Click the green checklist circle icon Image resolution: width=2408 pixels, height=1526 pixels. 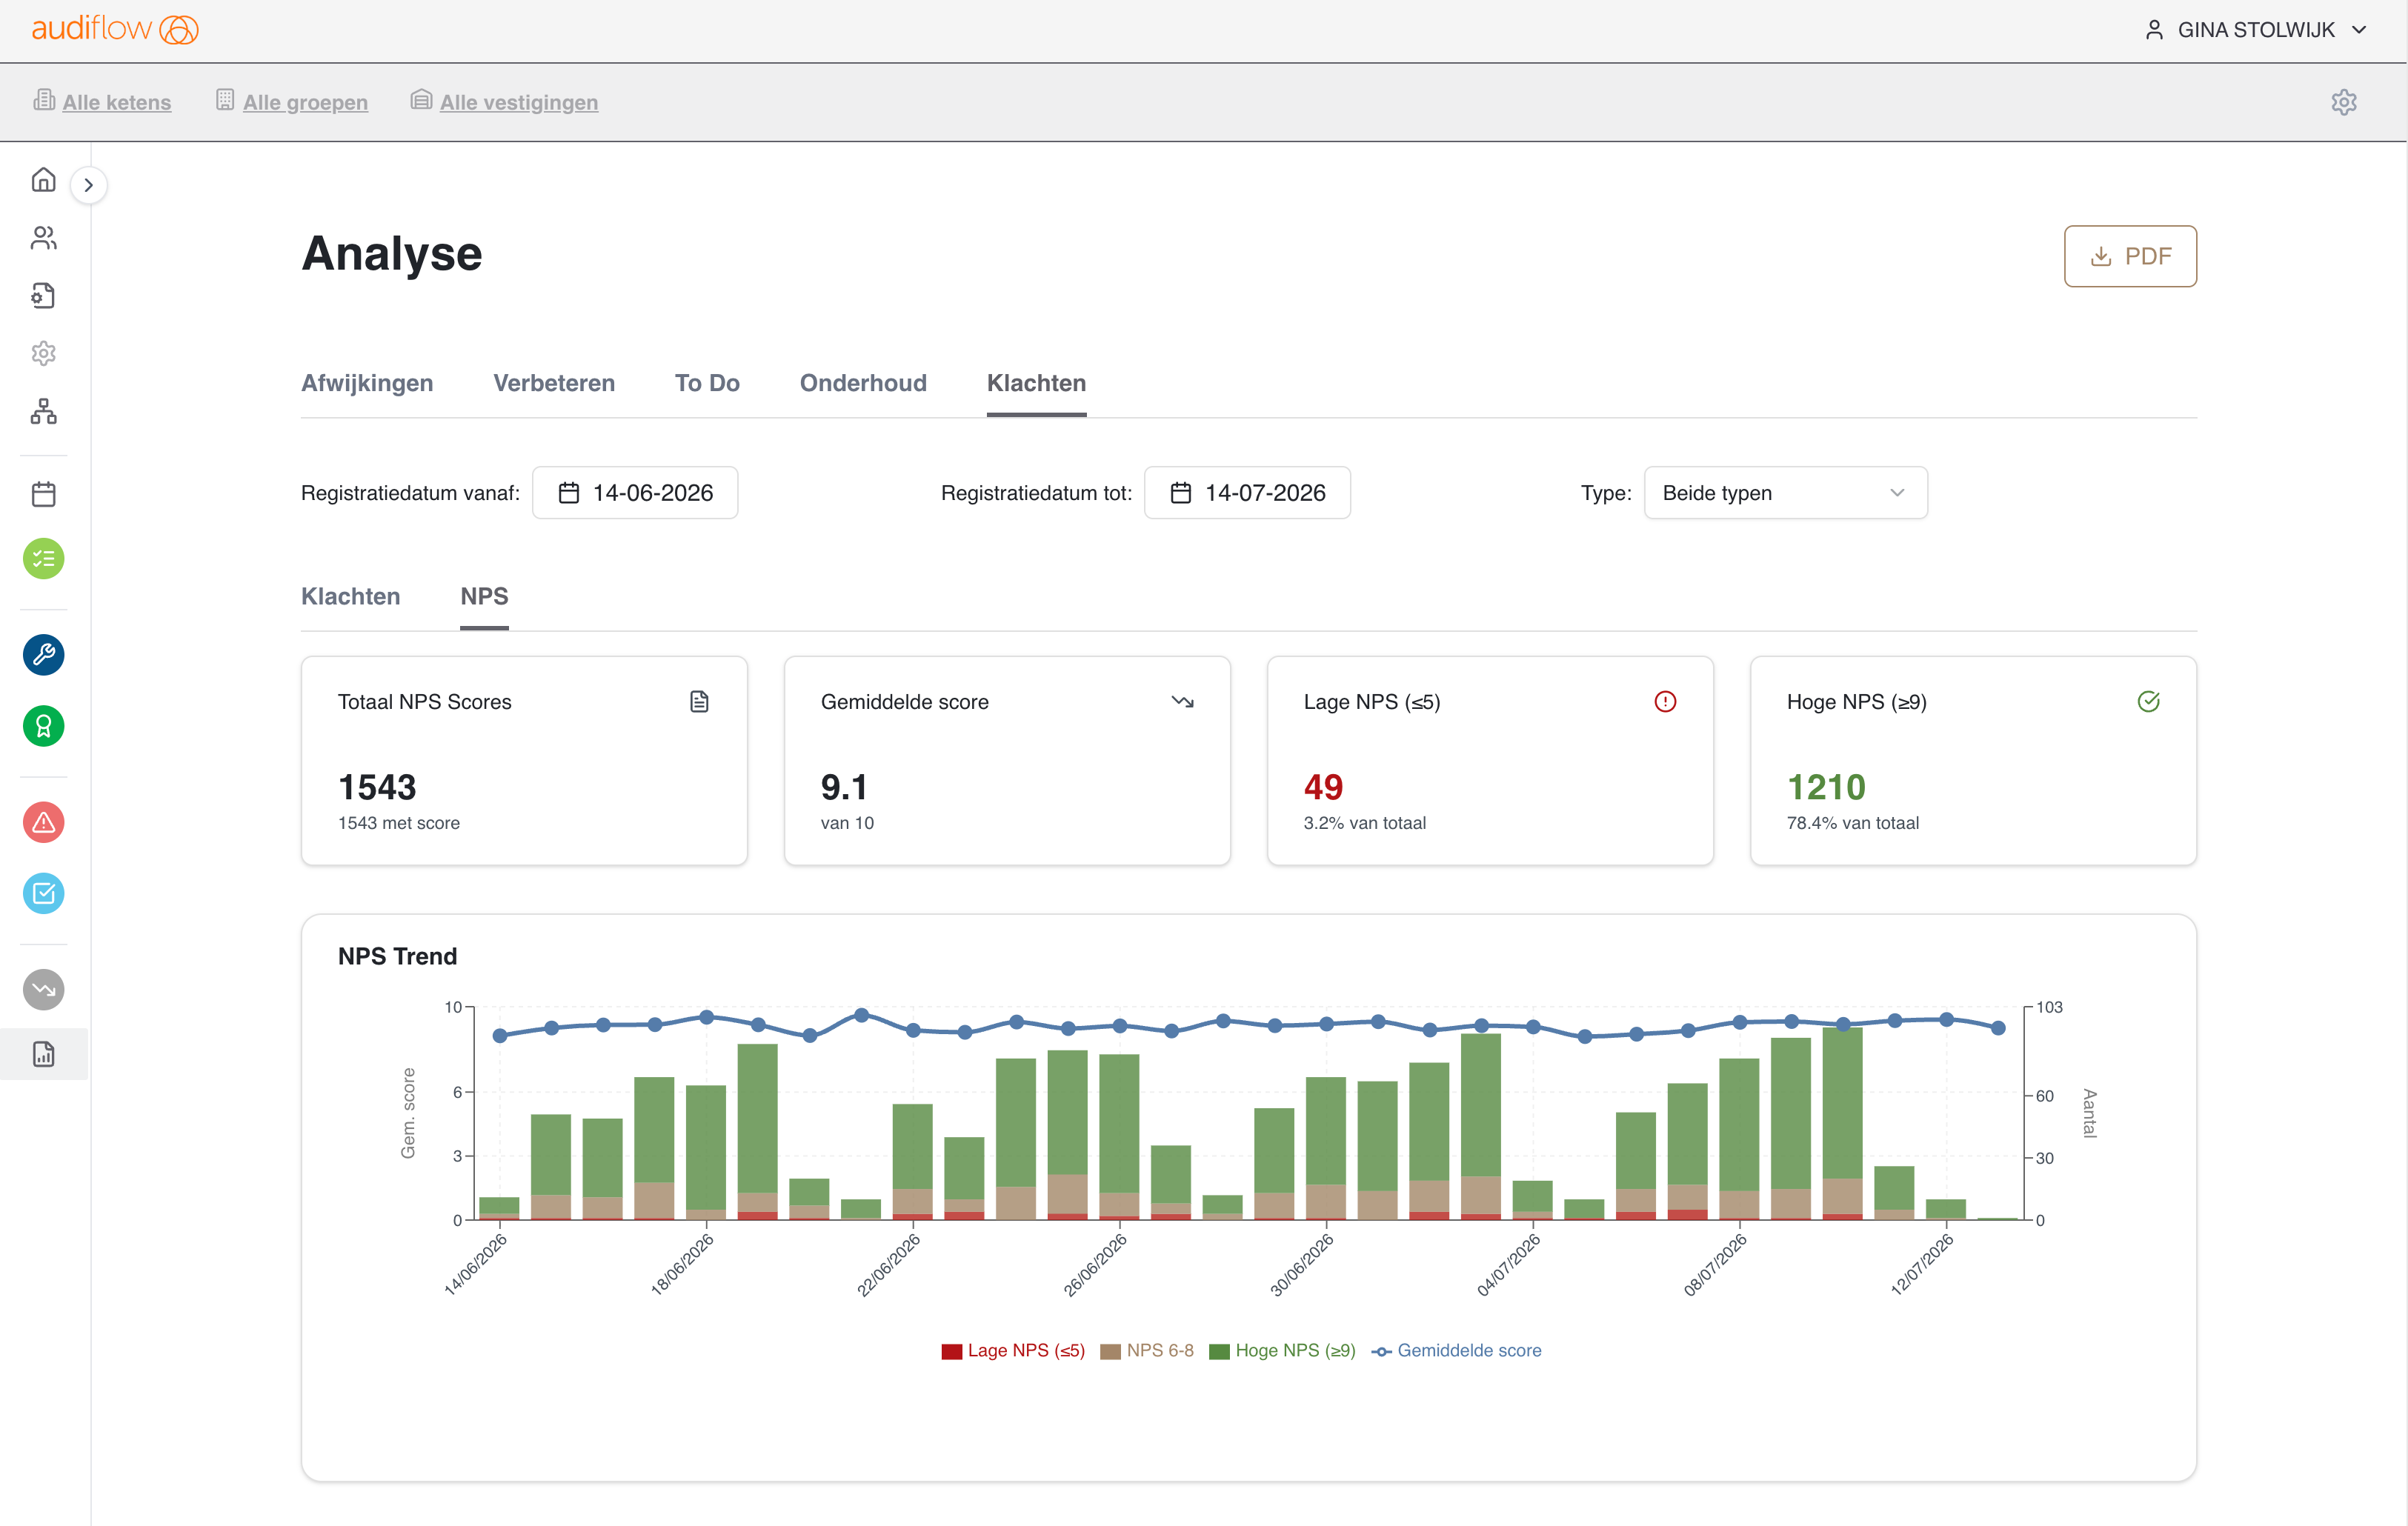(x=43, y=558)
